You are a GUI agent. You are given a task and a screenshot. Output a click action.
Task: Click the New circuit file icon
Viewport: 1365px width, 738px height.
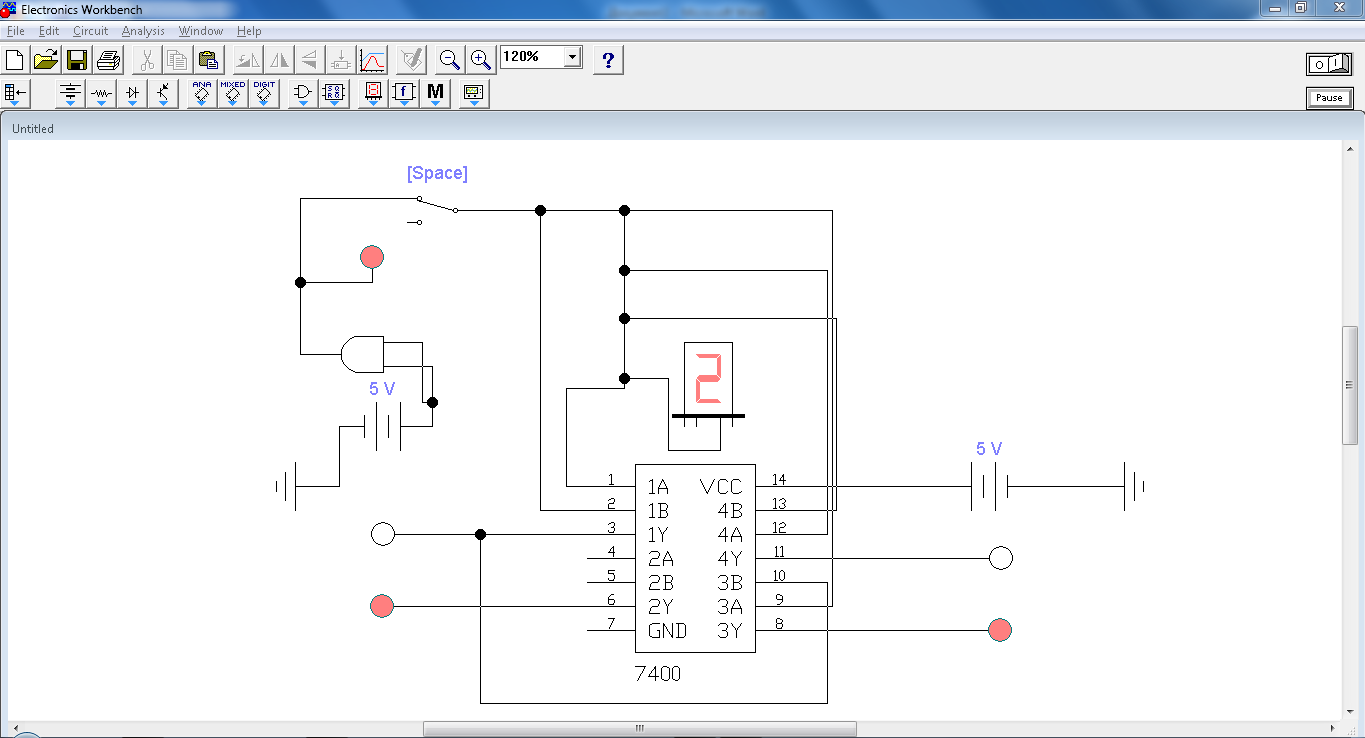coord(15,60)
